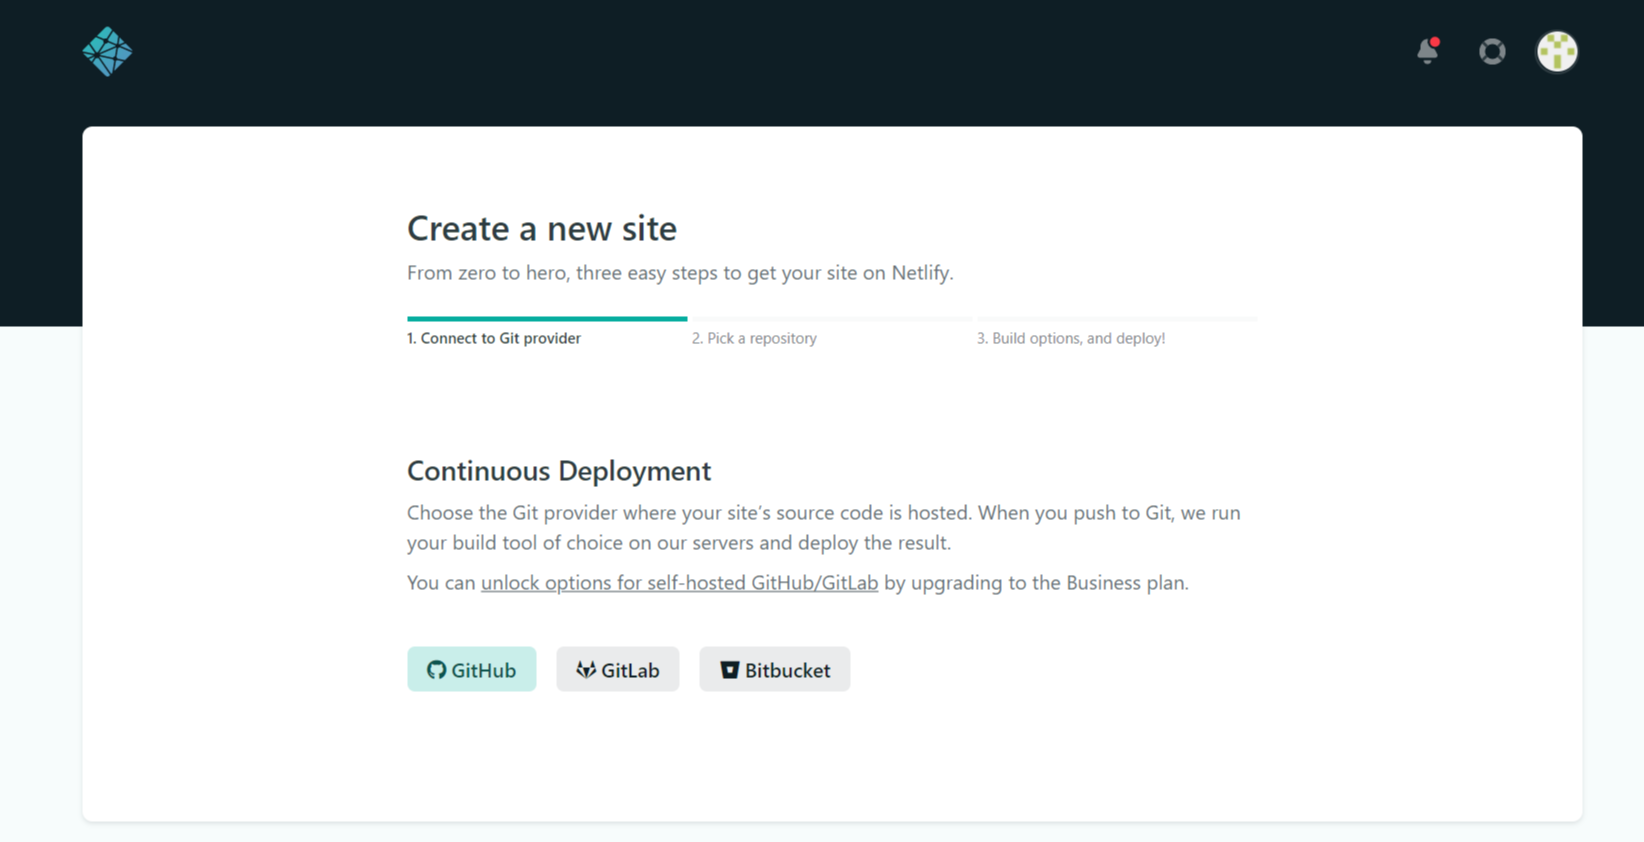This screenshot has height=842, width=1644.
Task: Open the support lifebuoy icon
Action: [x=1492, y=51]
